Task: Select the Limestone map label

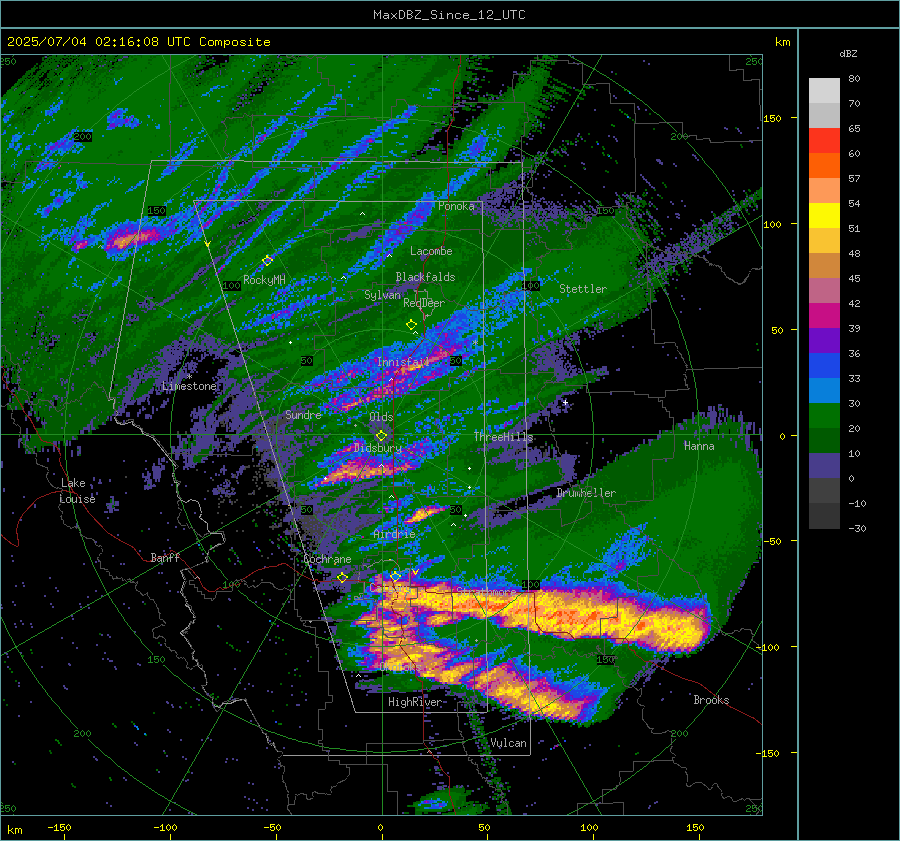Action: point(189,386)
